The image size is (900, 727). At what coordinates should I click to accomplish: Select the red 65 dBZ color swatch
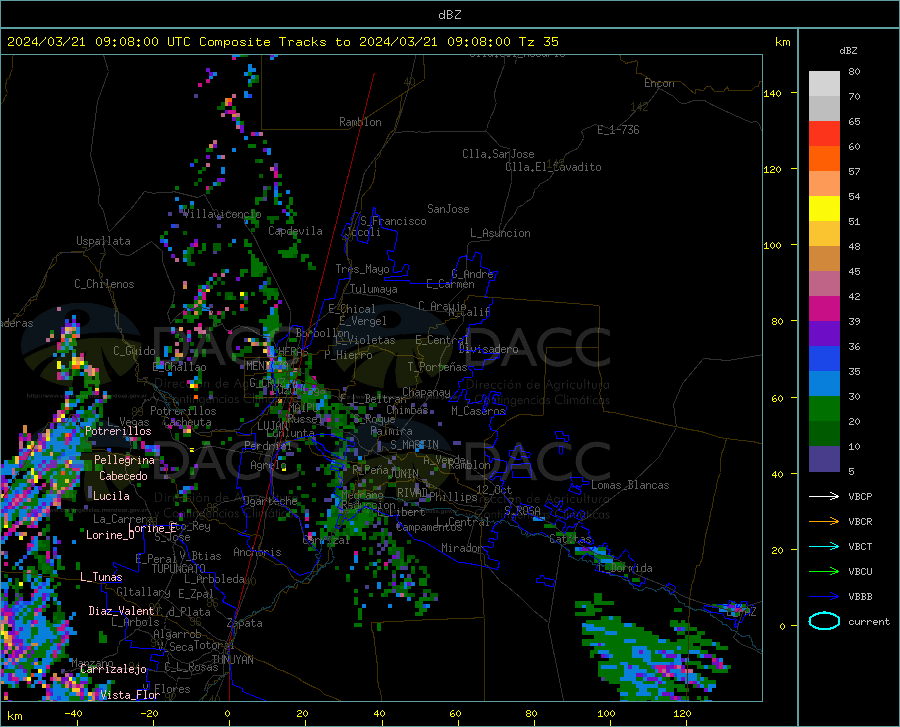pyautogui.click(x=824, y=134)
